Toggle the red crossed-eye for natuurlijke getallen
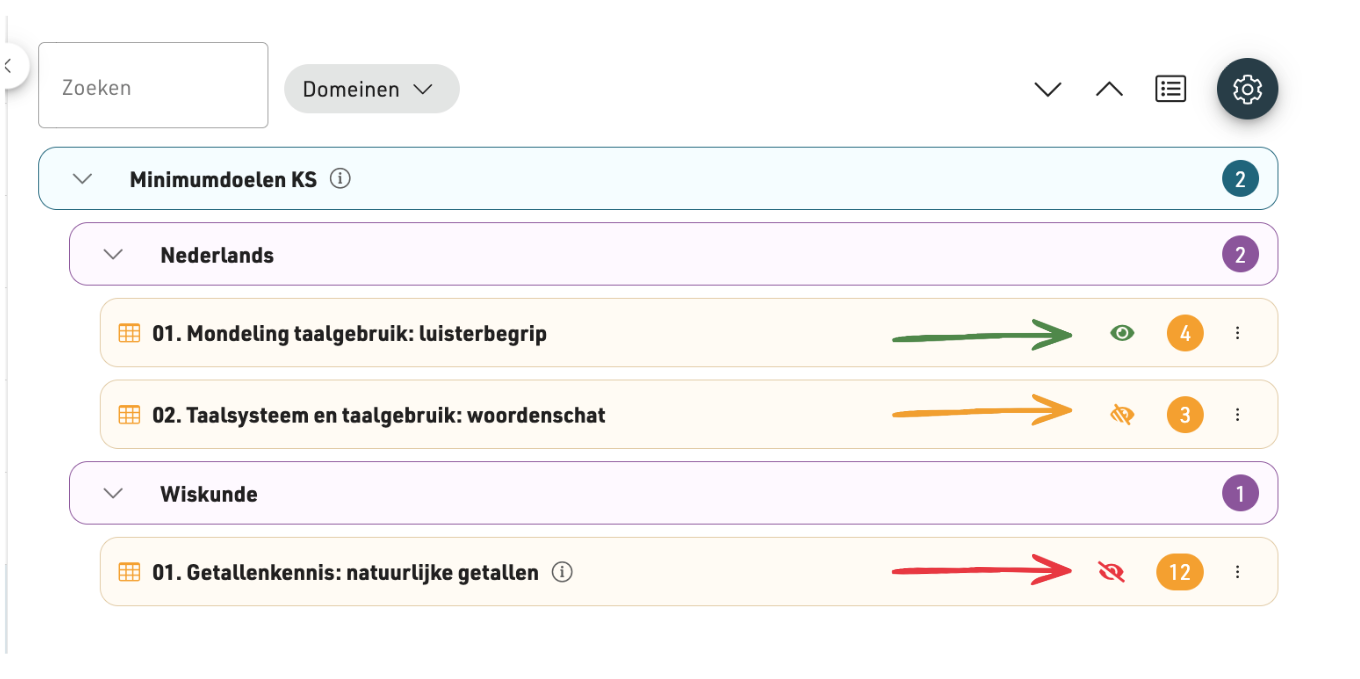 [1111, 572]
